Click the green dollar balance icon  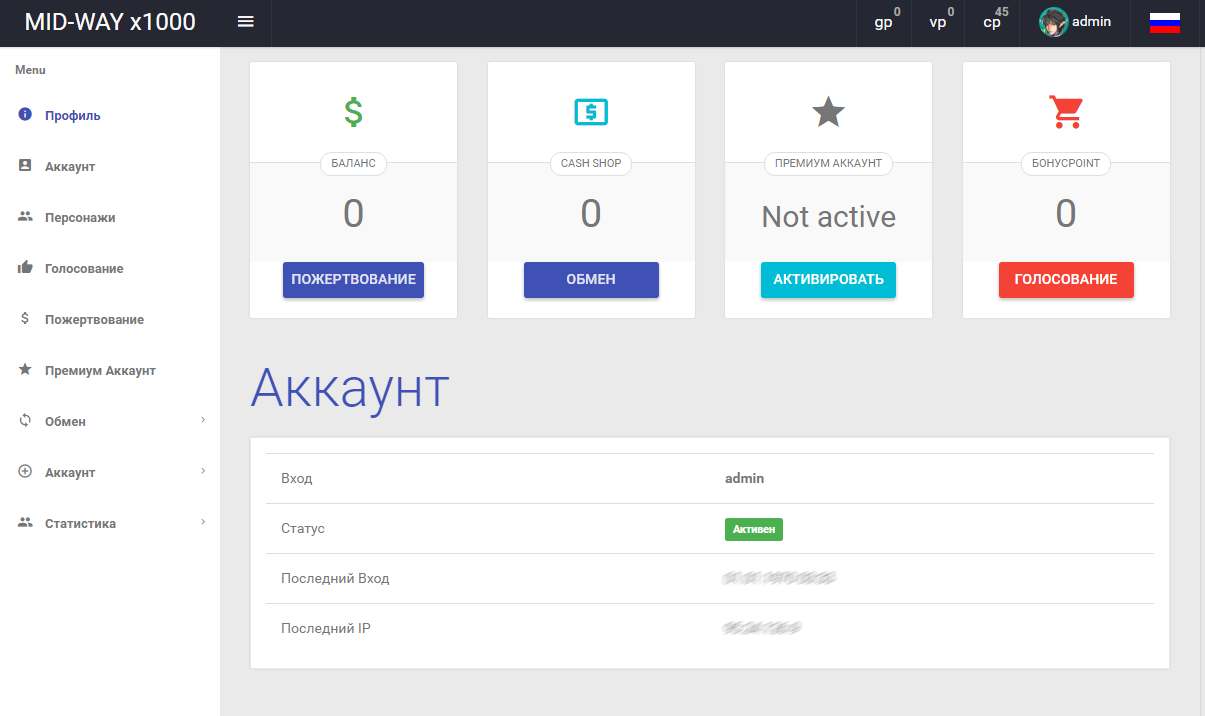click(x=353, y=111)
